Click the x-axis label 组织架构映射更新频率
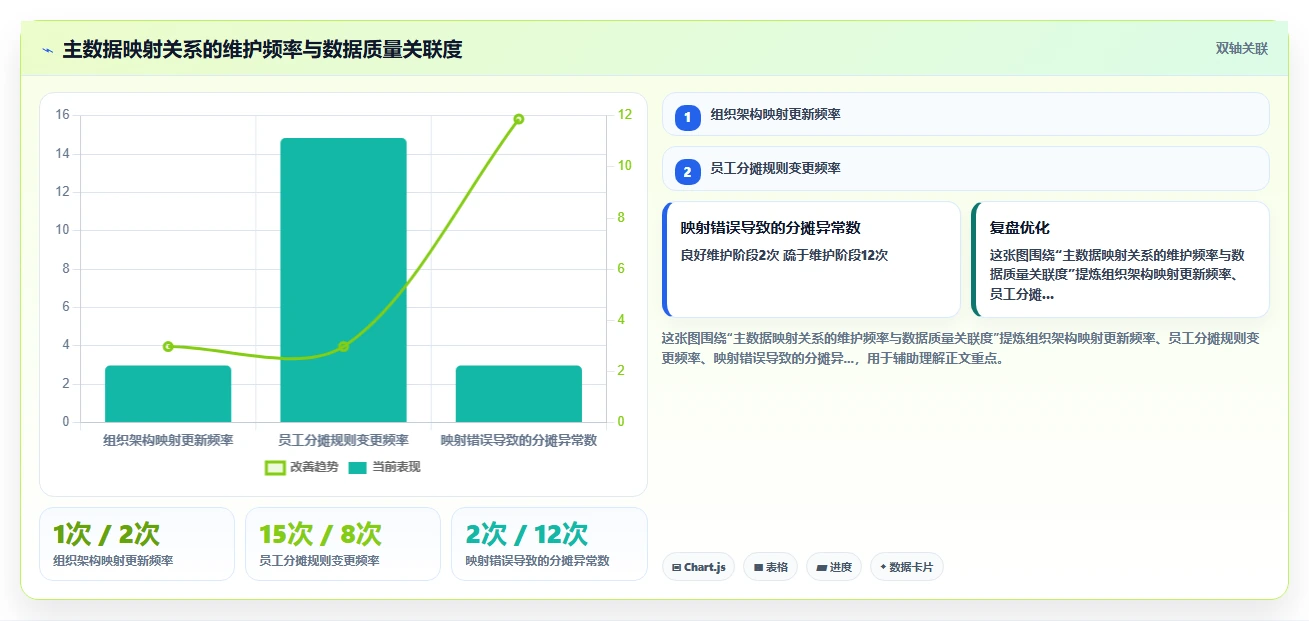The width and height of the screenshot is (1309, 621). point(168,440)
